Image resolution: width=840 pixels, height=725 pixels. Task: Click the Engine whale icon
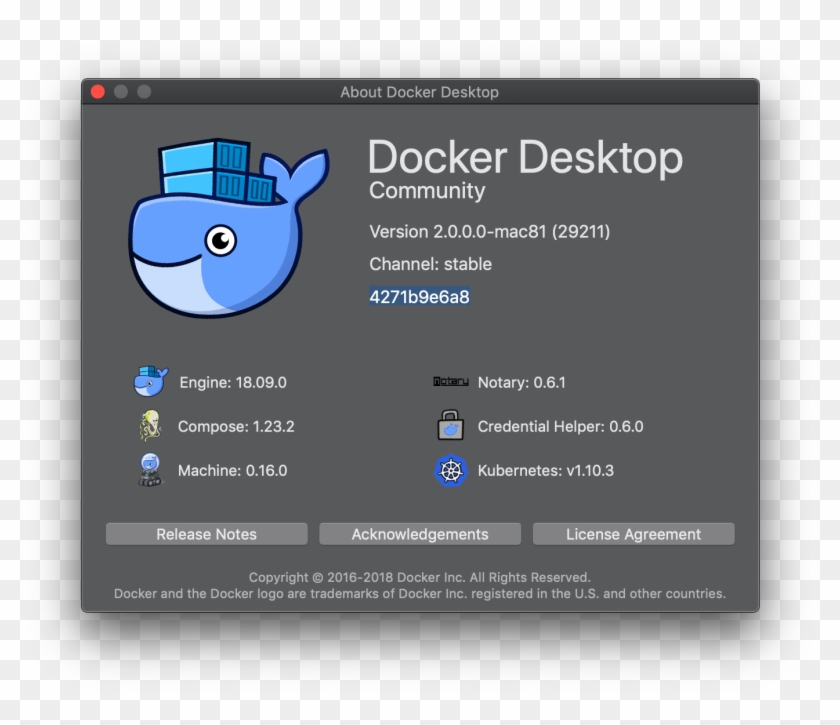coord(151,382)
